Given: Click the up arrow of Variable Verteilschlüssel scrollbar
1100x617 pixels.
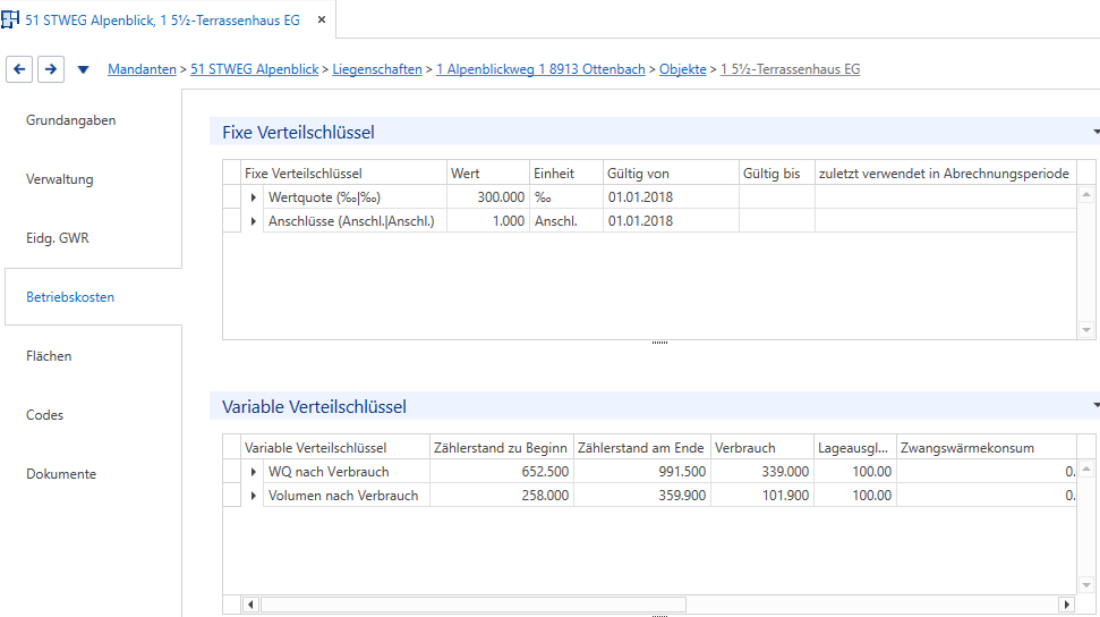Looking at the screenshot, I should click(1086, 469).
